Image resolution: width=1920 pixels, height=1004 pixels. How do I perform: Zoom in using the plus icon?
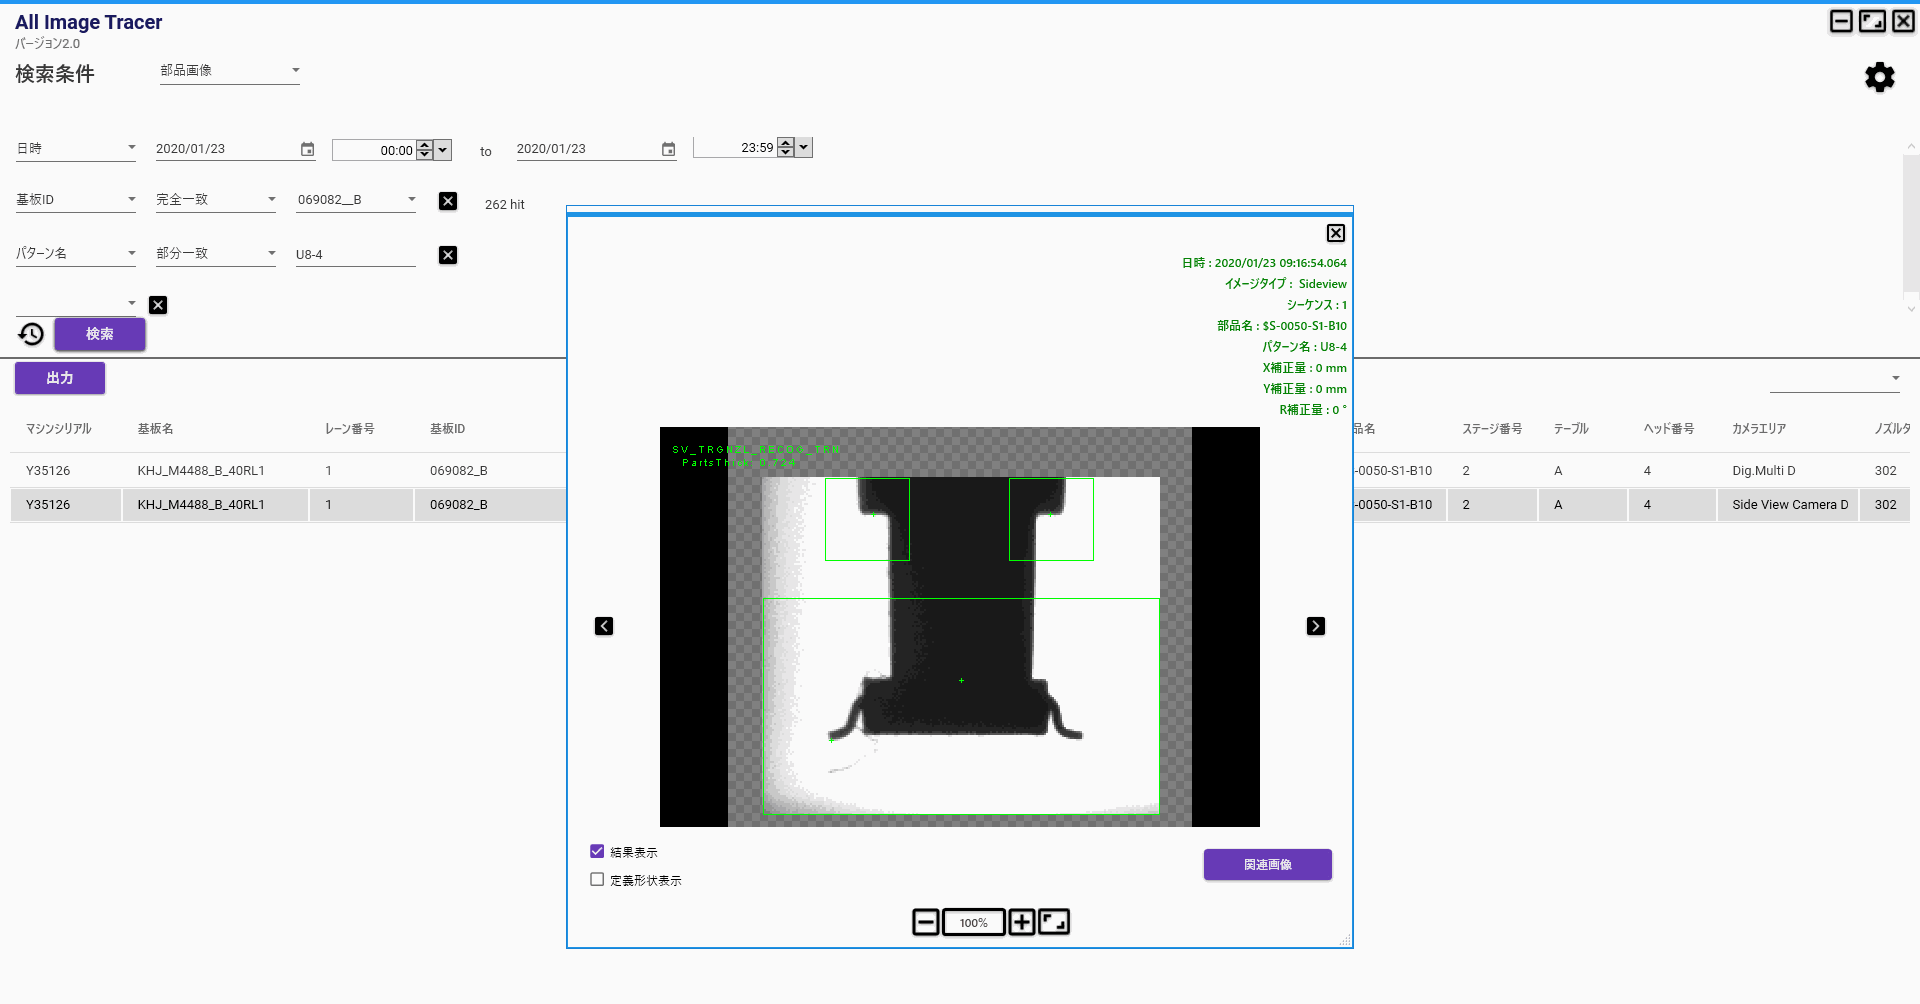1022,922
